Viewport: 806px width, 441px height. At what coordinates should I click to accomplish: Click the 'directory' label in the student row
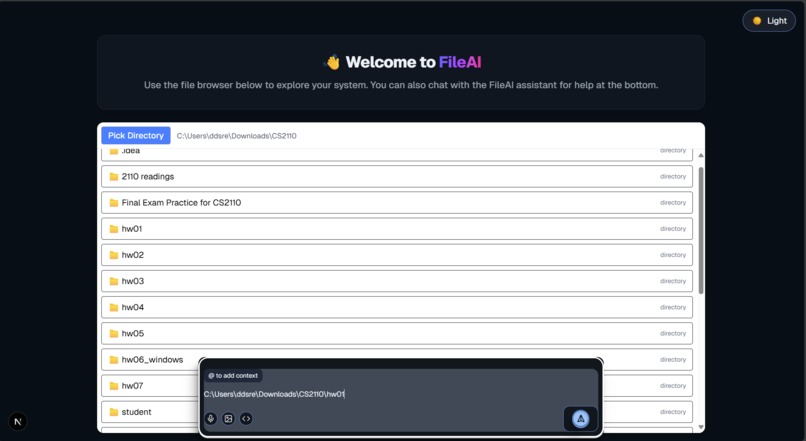[x=673, y=412]
